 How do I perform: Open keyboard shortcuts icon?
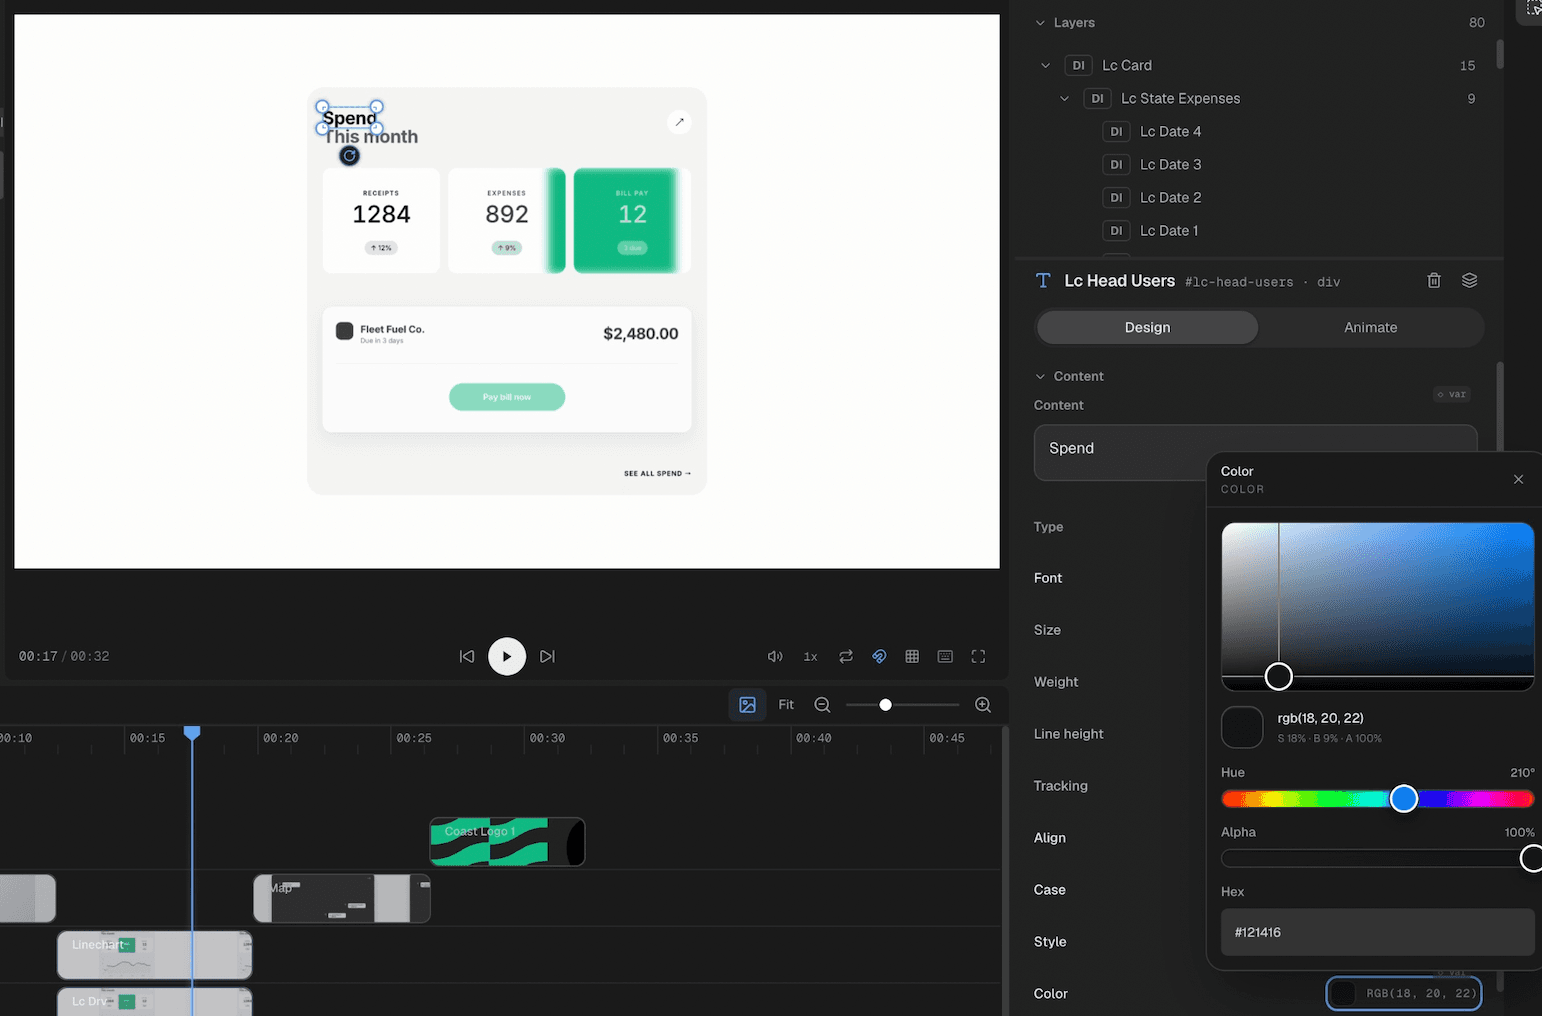pos(945,656)
